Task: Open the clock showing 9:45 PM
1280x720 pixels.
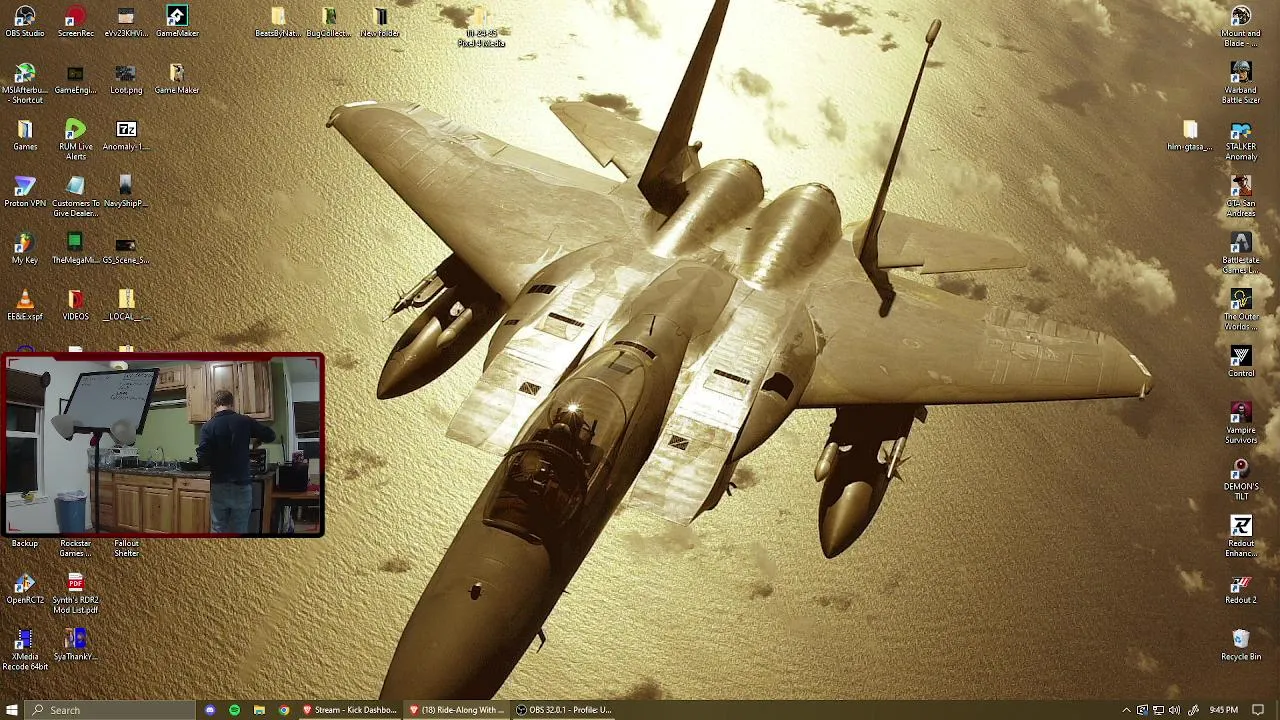Action: 1223,710
